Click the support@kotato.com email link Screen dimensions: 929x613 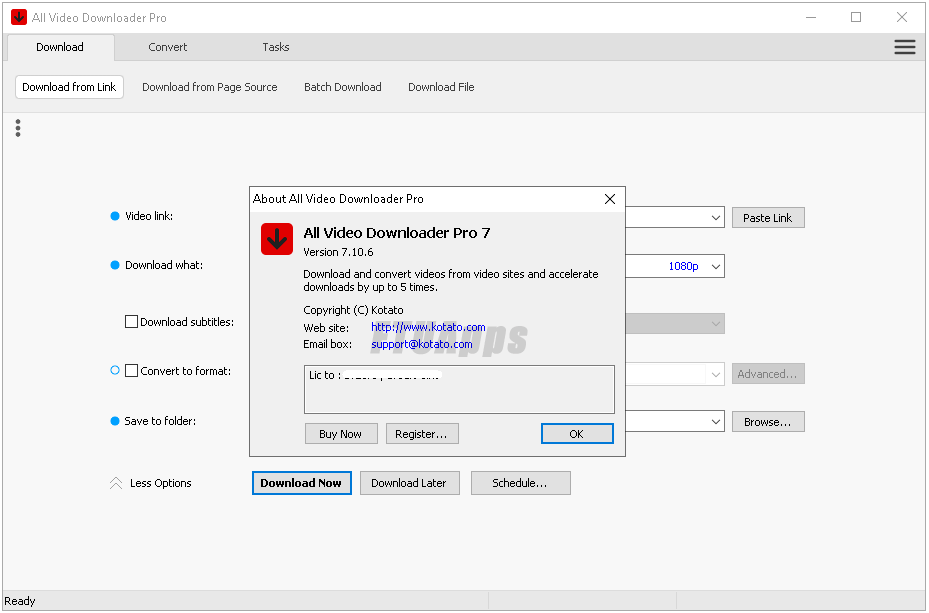[x=422, y=344]
